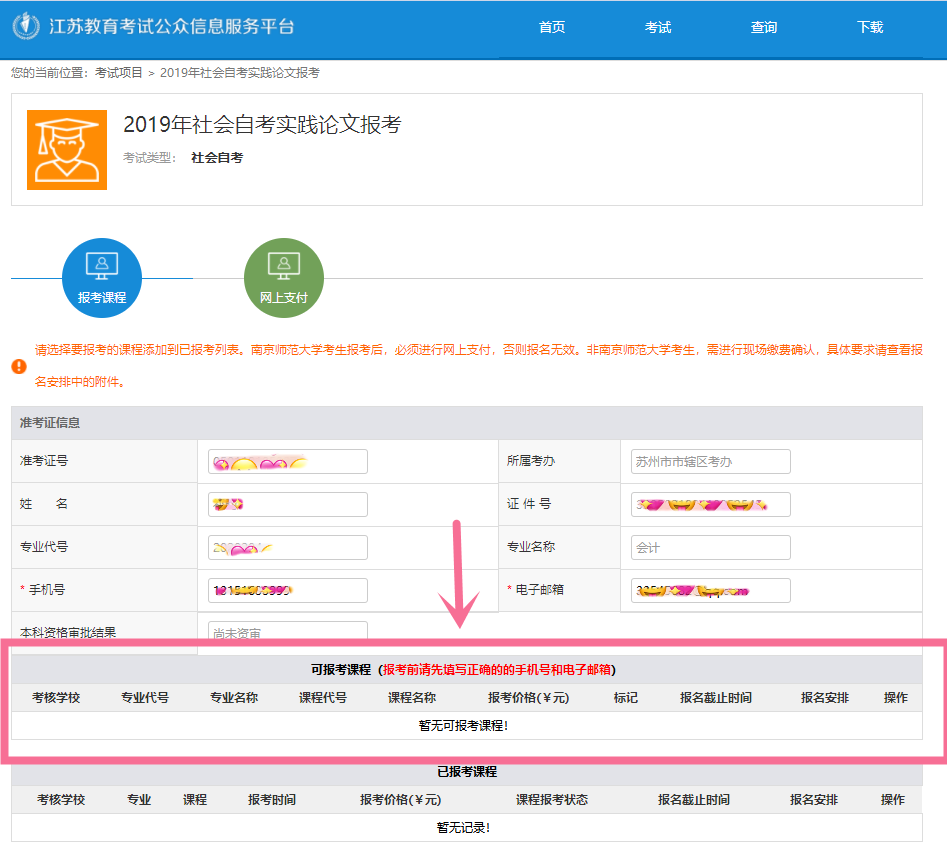947x859 pixels.
Task: Open the 首页 menu item
Action: tap(552, 27)
